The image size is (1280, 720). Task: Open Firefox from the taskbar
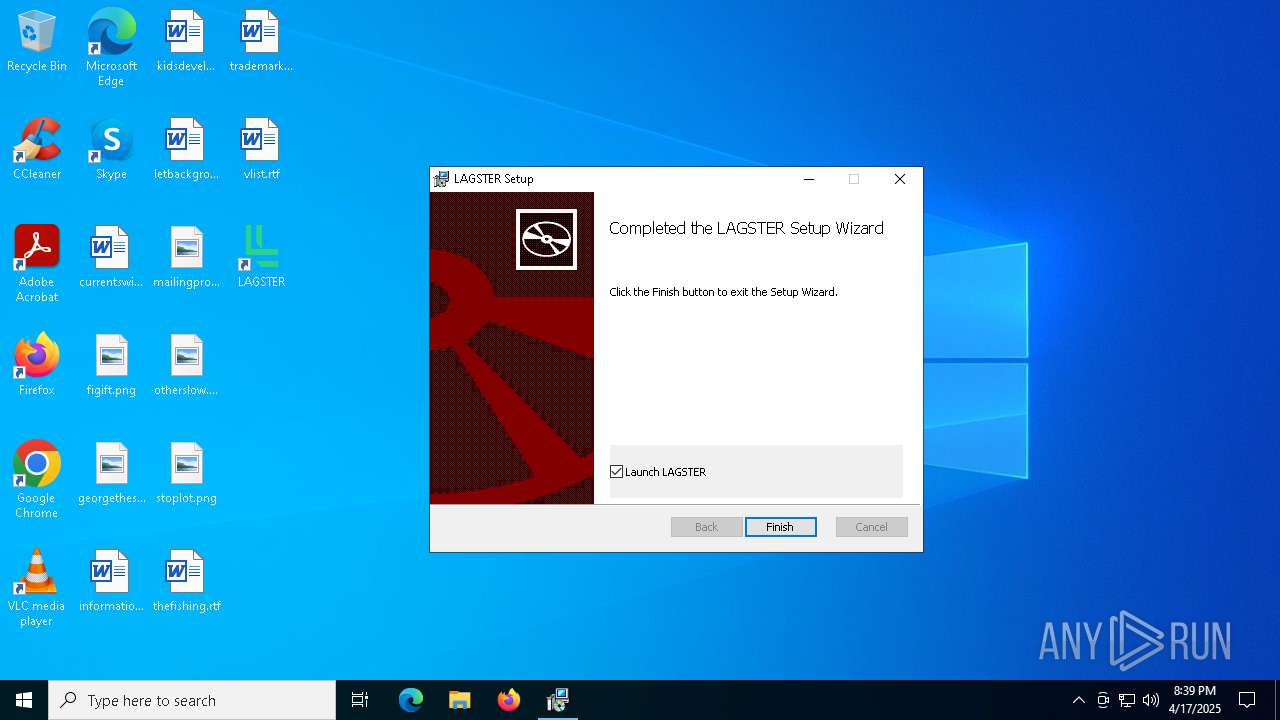point(508,700)
